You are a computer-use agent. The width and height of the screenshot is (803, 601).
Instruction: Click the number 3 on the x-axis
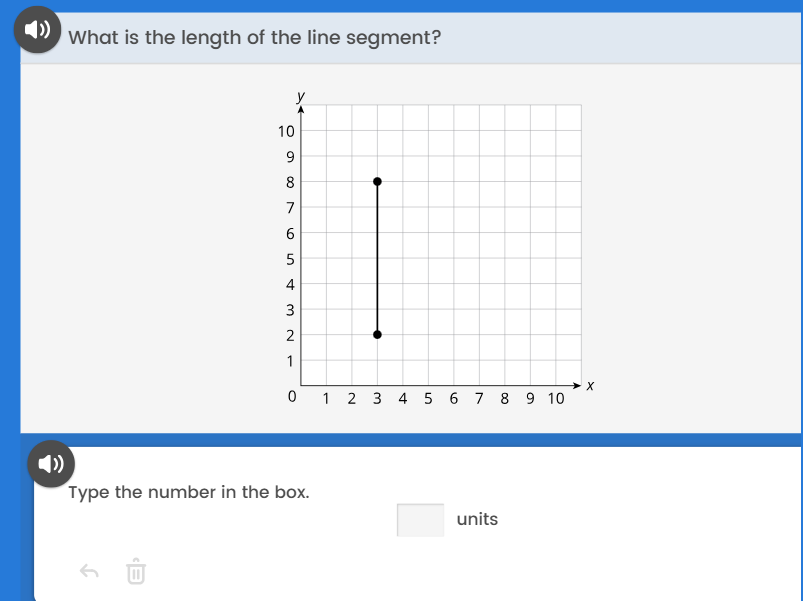click(x=377, y=398)
